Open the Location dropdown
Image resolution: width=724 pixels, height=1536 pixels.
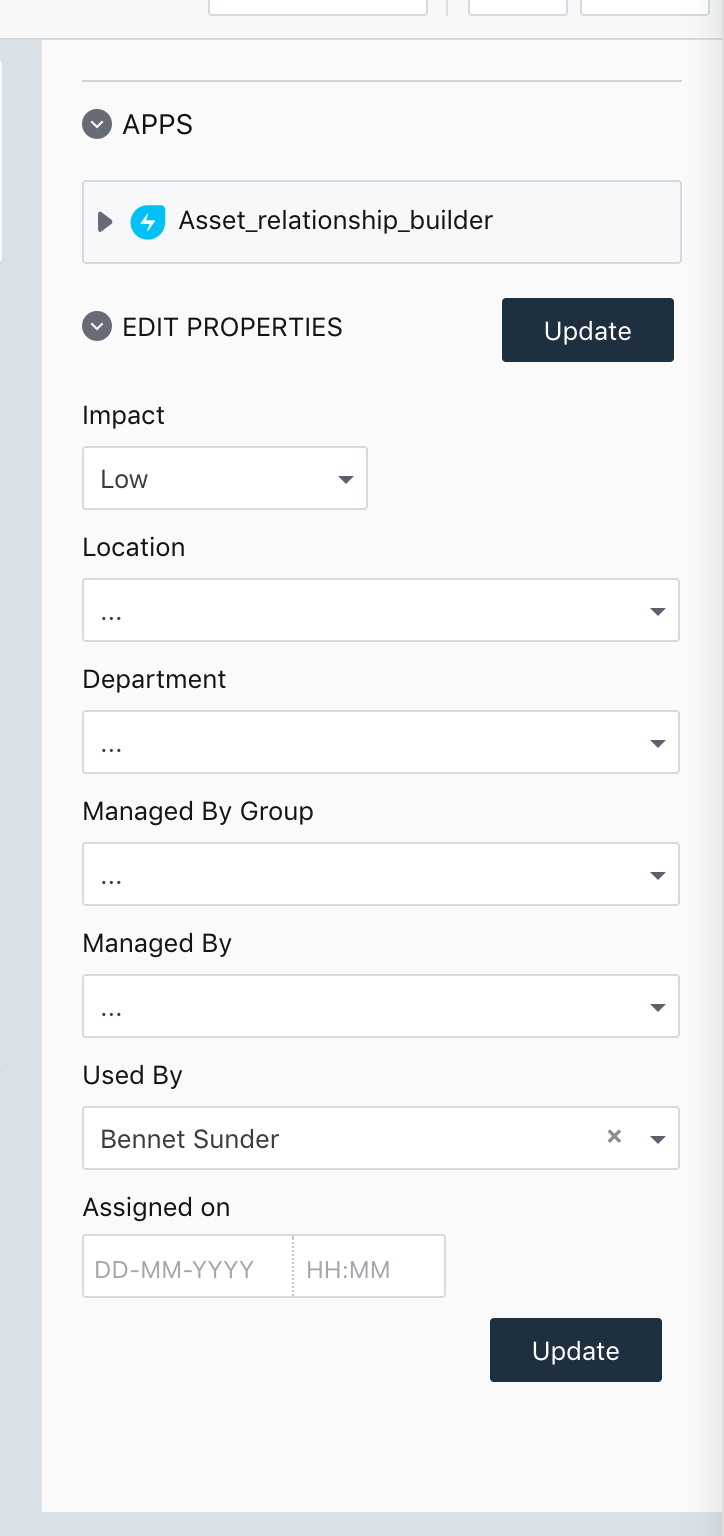tap(380, 610)
